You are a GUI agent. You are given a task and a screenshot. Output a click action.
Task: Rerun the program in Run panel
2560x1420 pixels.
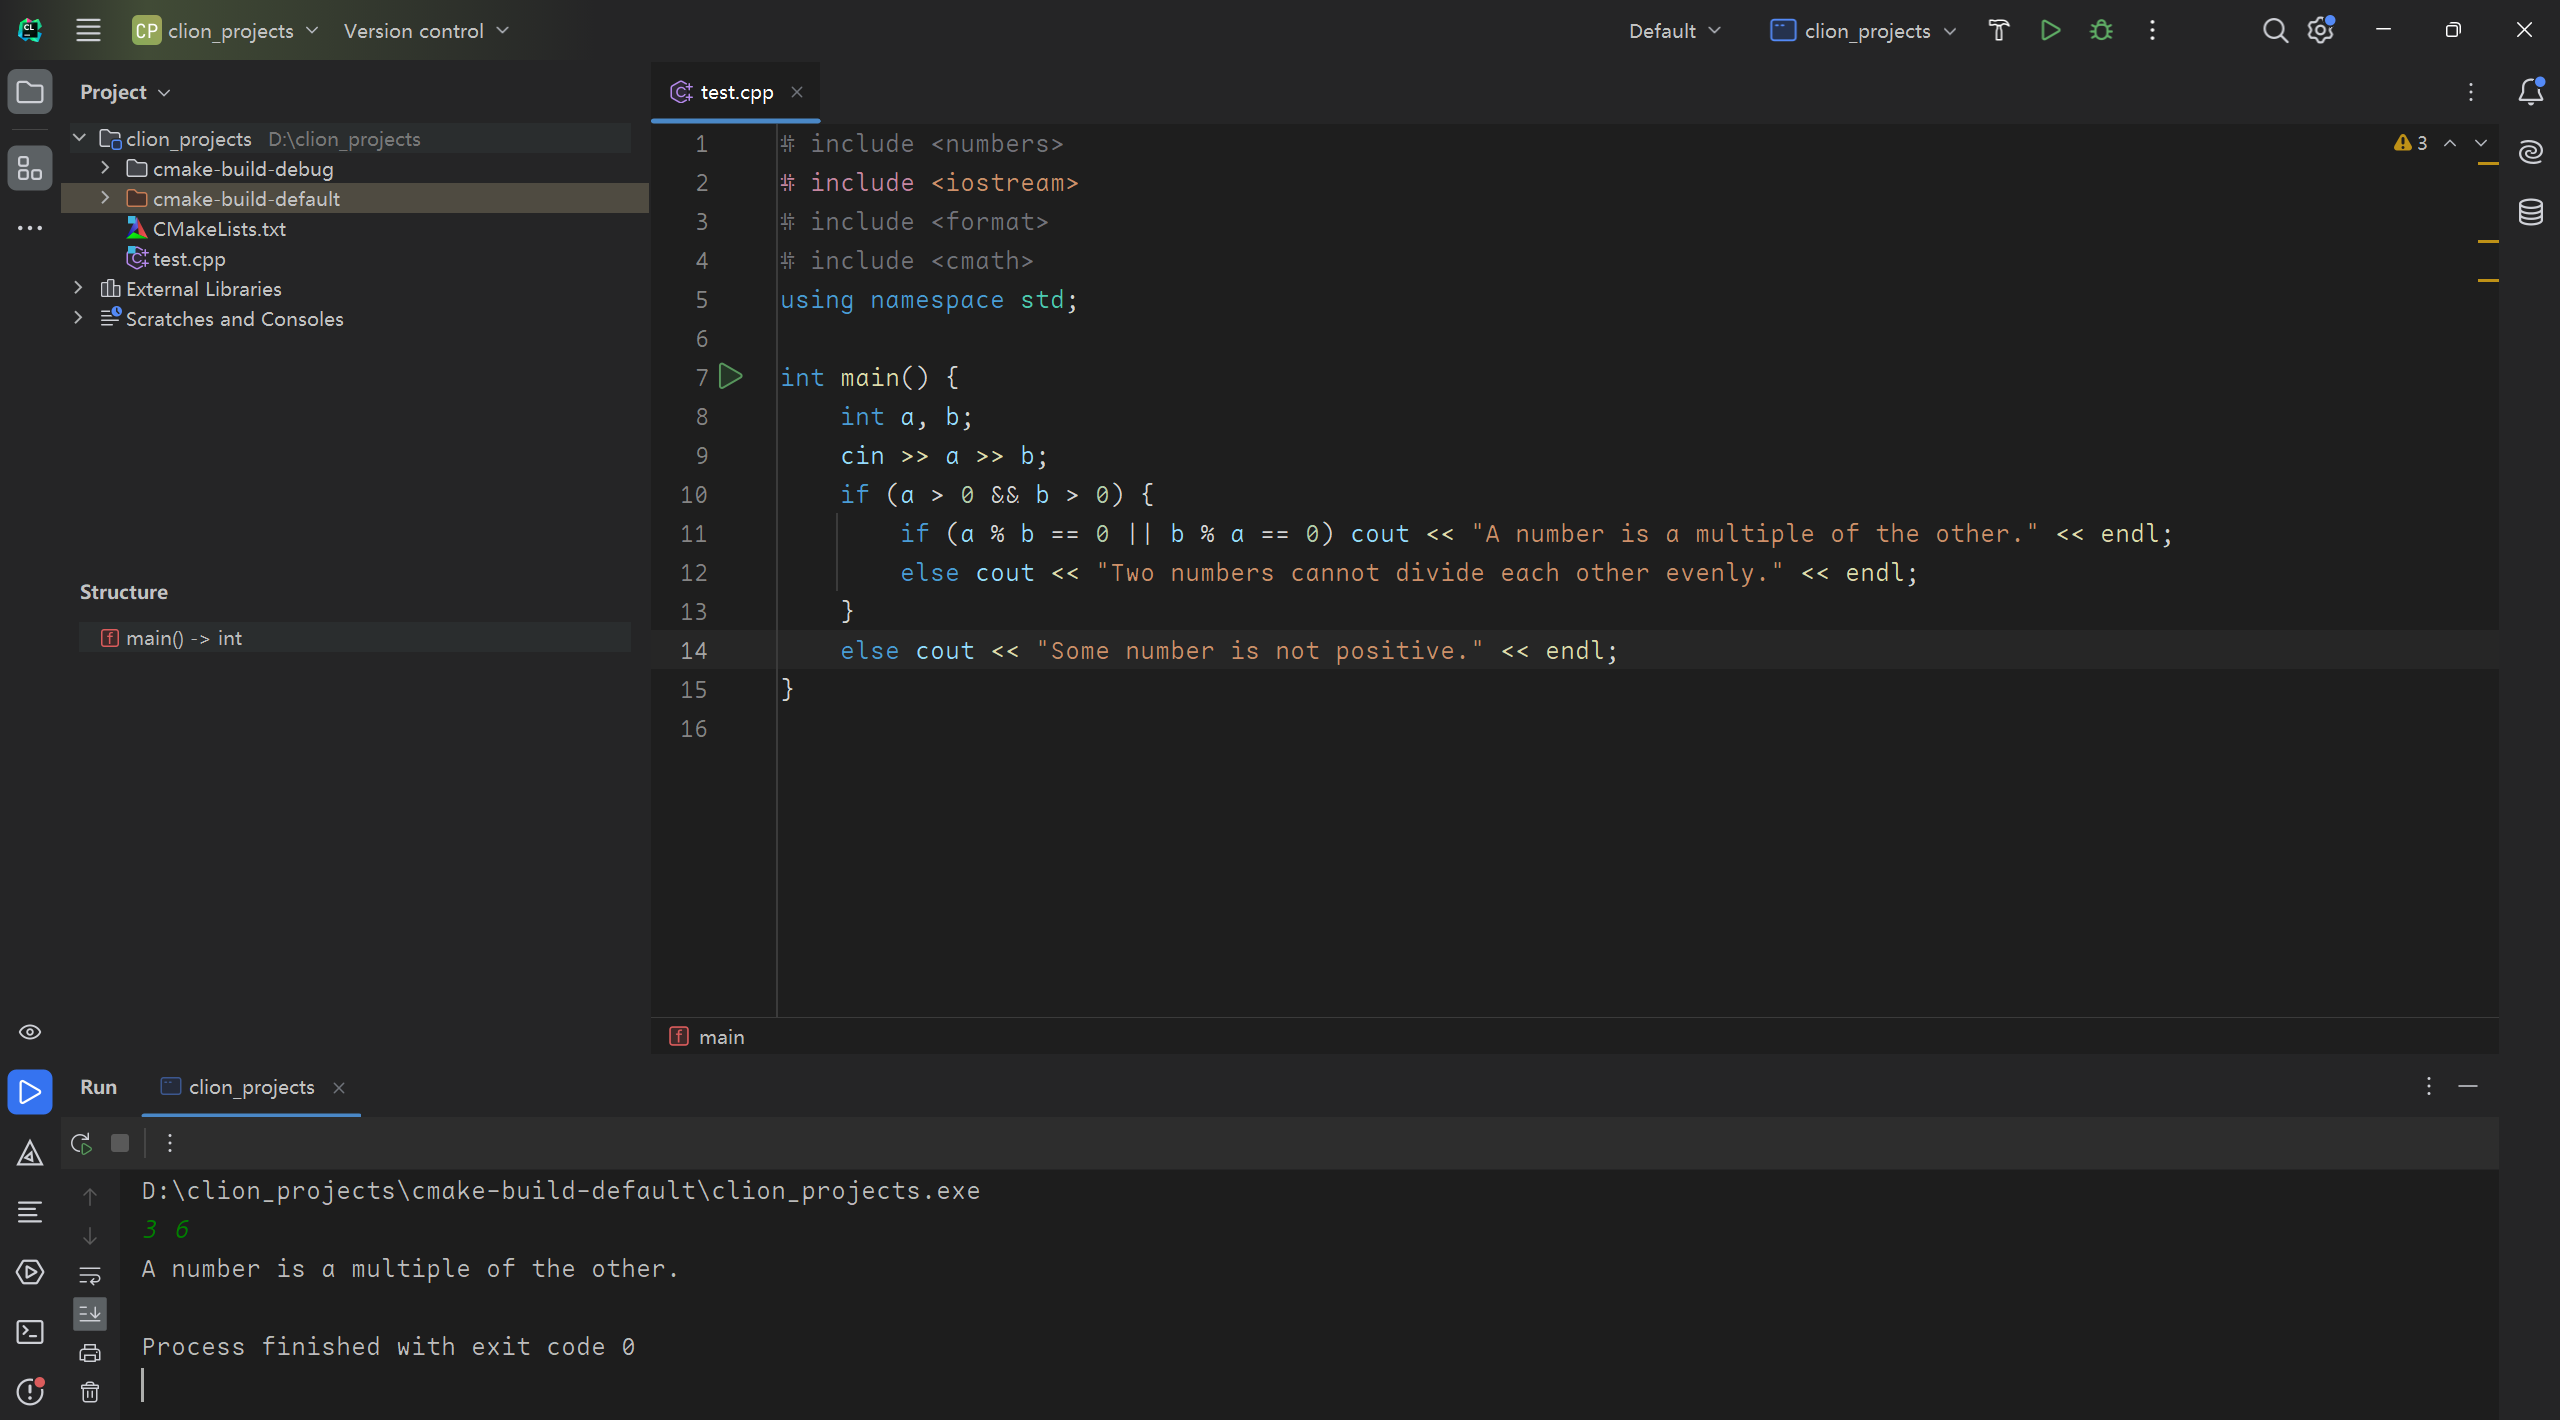(82, 1143)
